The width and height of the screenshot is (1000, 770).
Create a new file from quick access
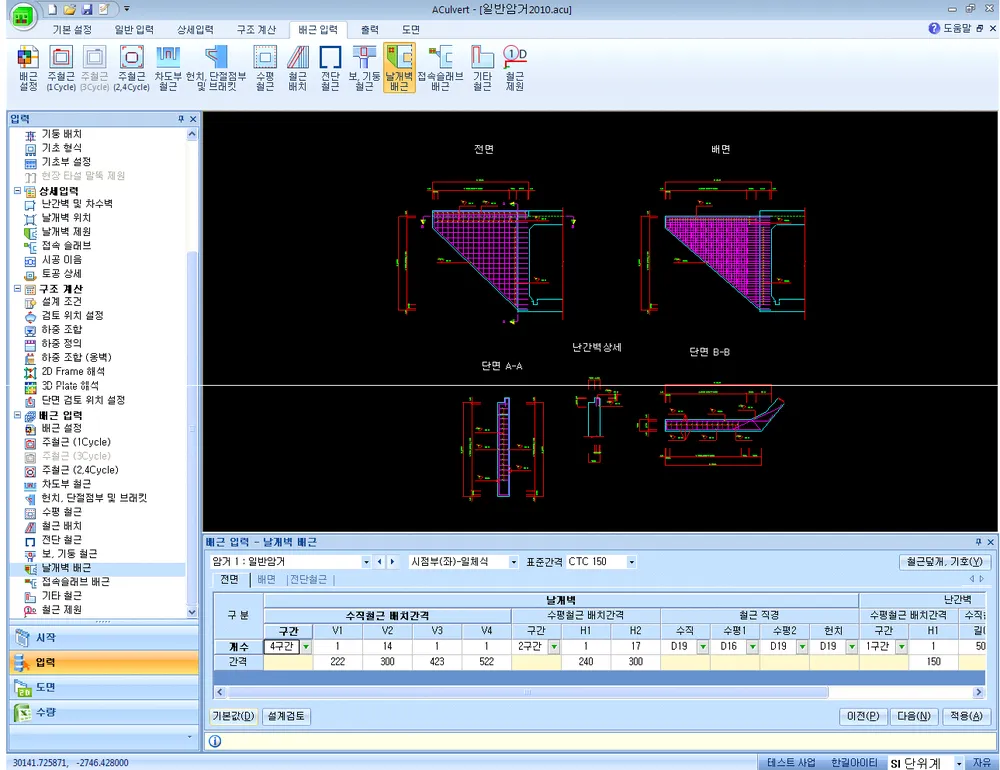point(52,10)
